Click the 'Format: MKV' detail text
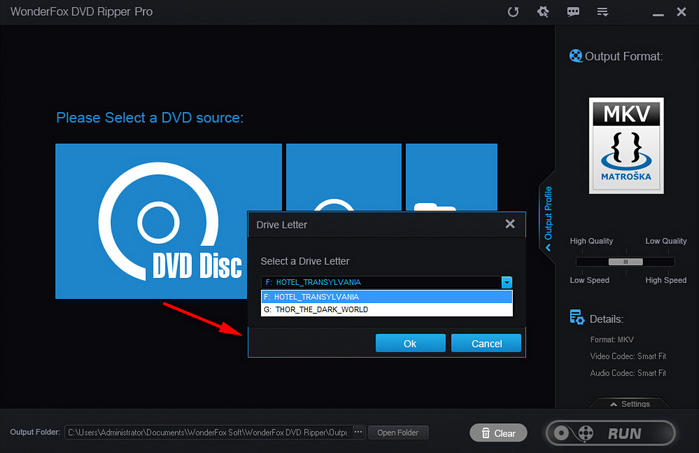The height and width of the screenshot is (453, 699). [x=612, y=340]
